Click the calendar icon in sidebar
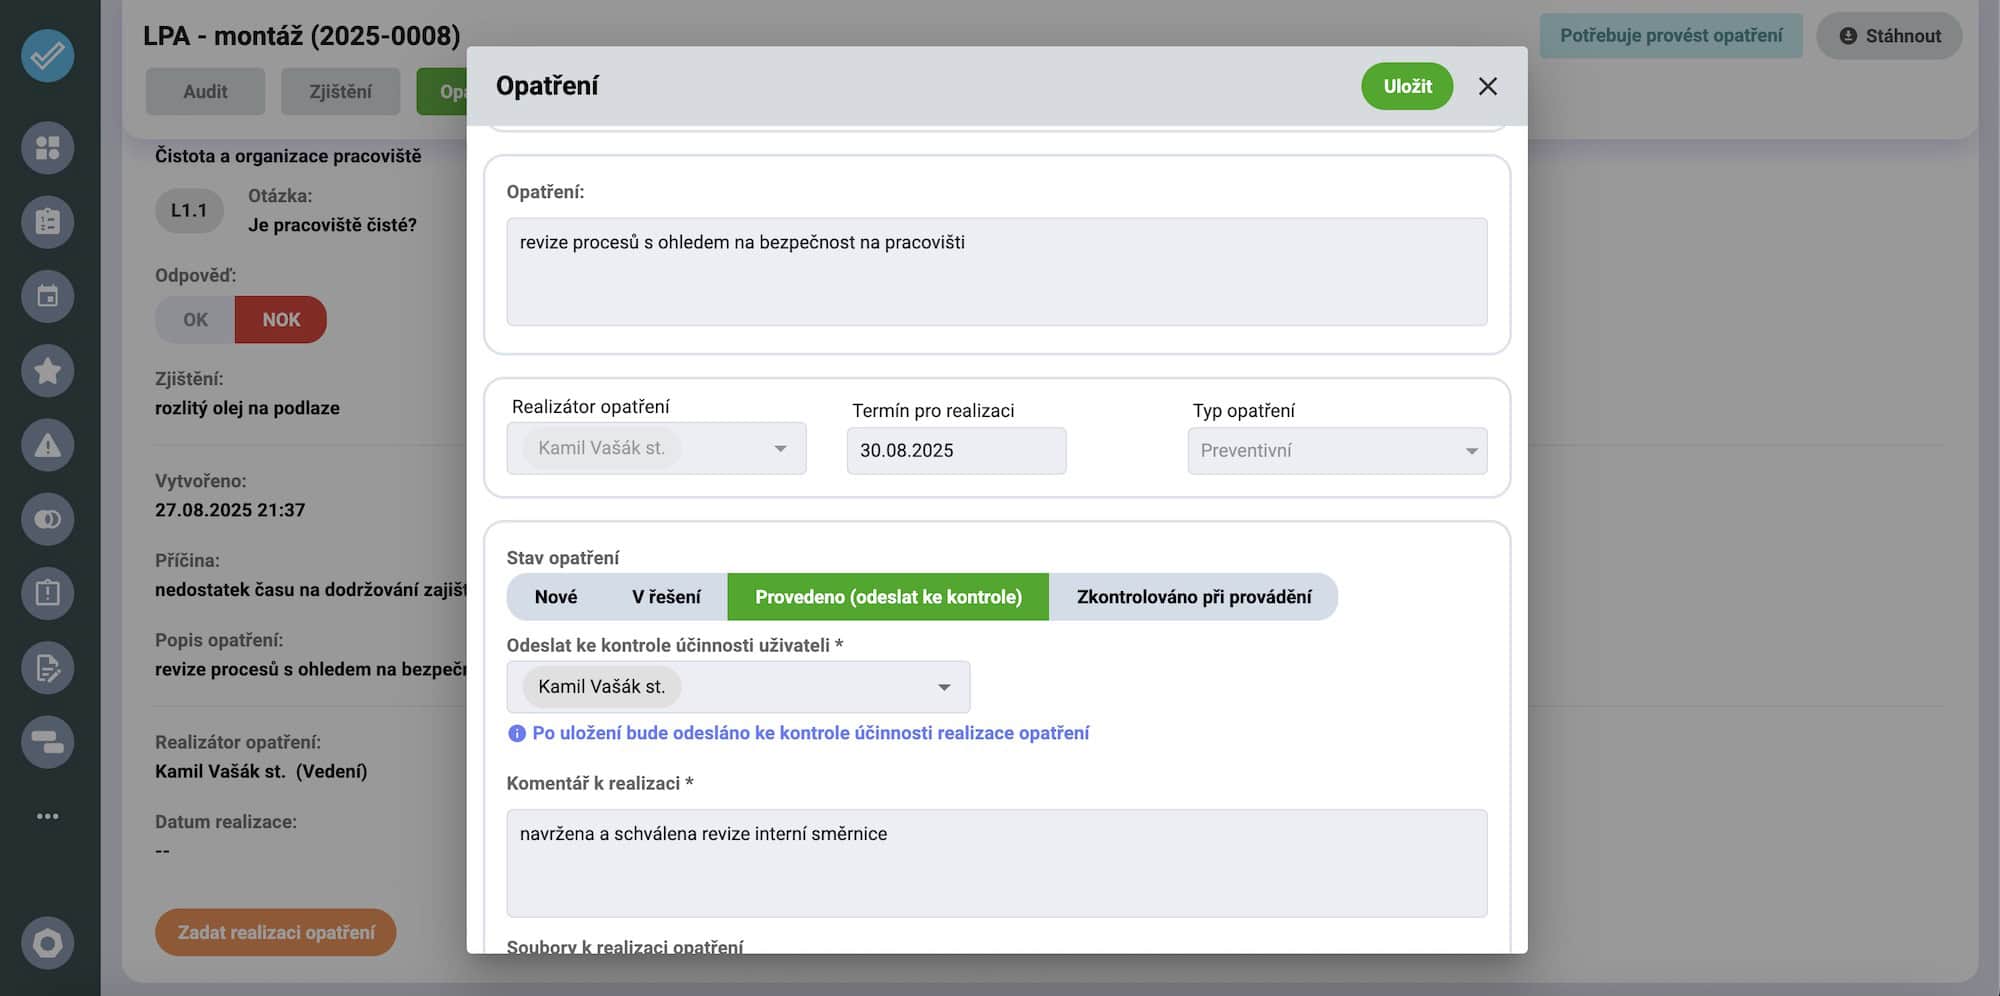Viewport: 2000px width, 996px height. pyautogui.click(x=47, y=296)
